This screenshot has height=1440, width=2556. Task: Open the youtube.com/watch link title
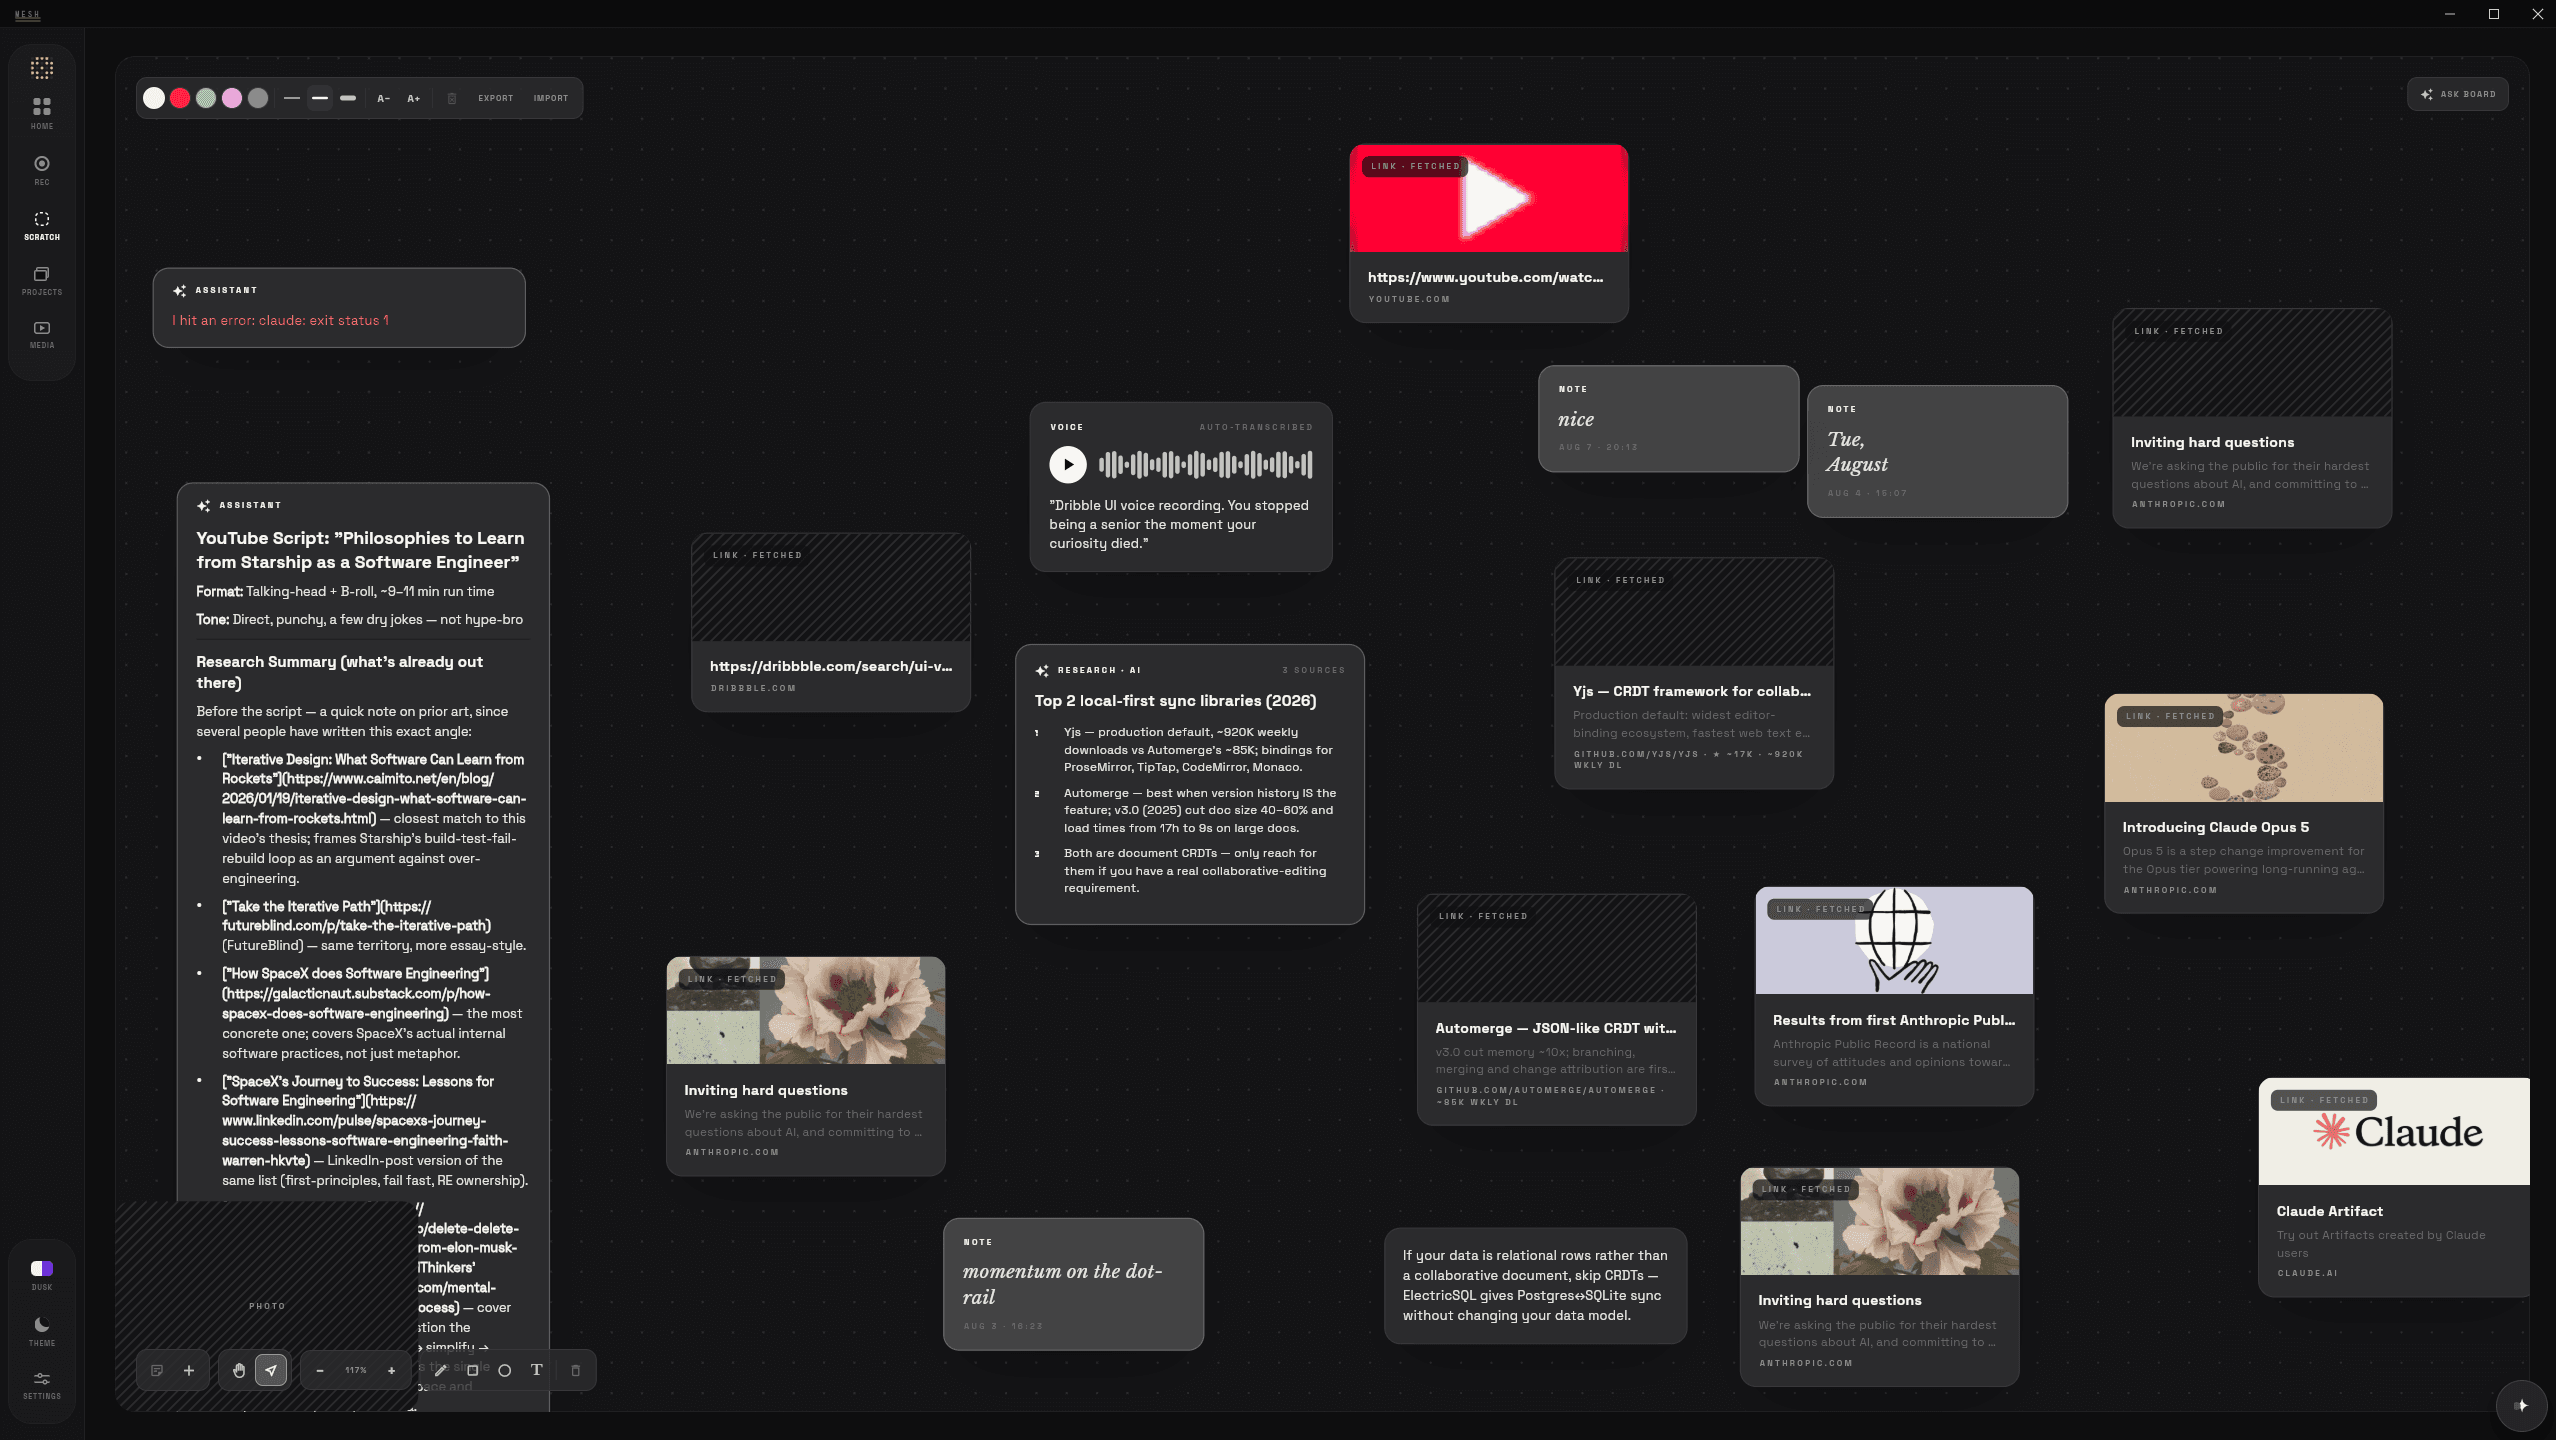pos(1486,277)
